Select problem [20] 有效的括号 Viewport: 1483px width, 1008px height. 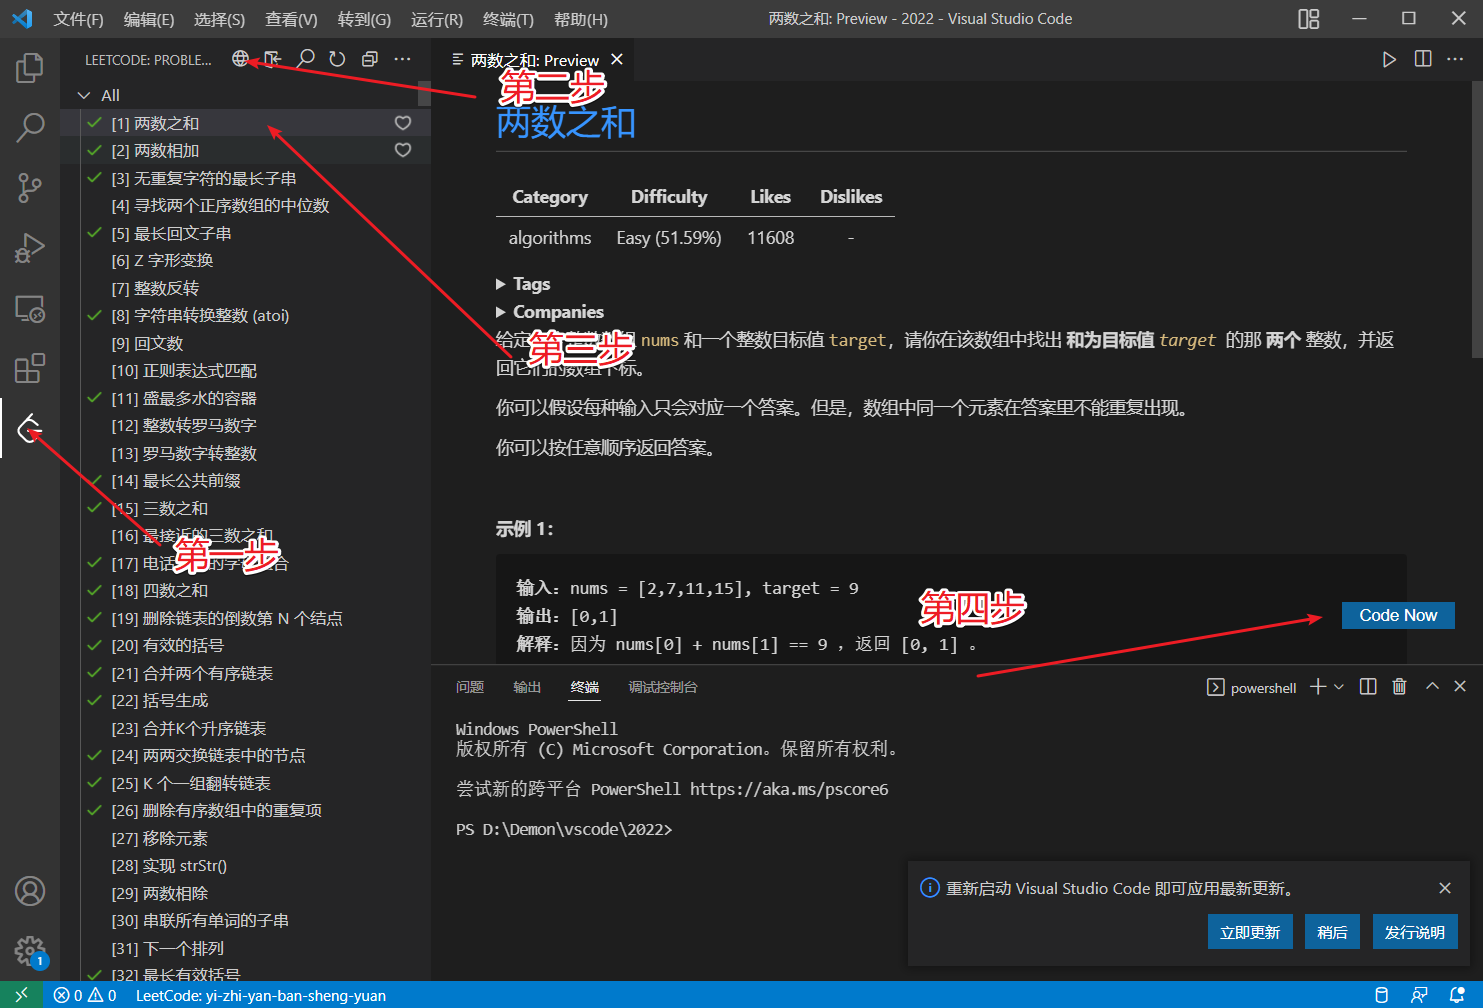click(x=245, y=645)
